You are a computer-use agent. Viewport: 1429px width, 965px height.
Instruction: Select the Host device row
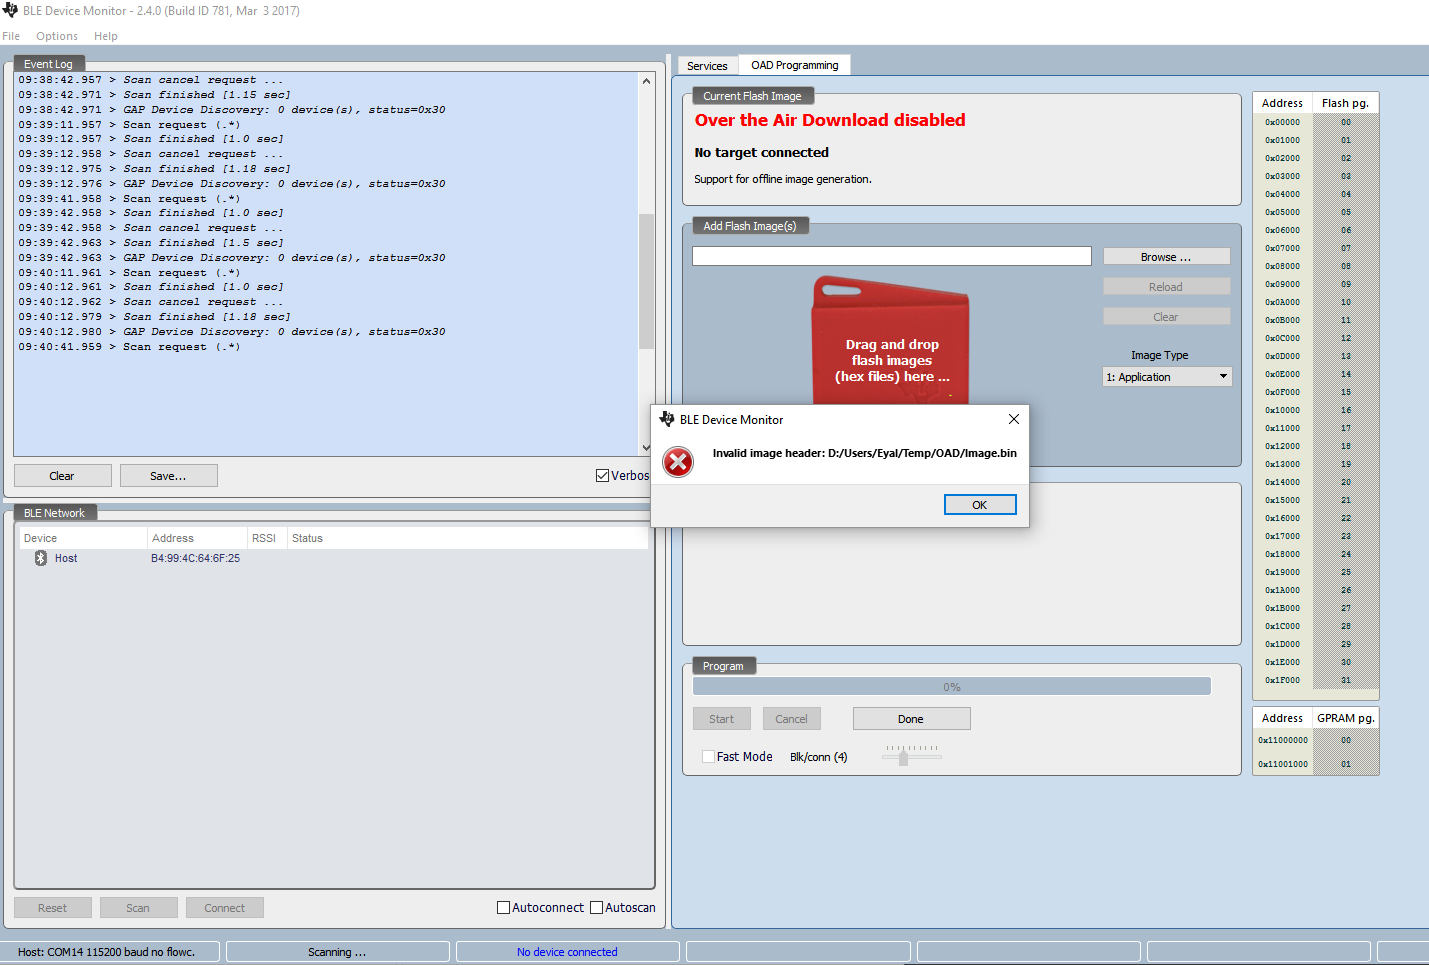pos(333,558)
